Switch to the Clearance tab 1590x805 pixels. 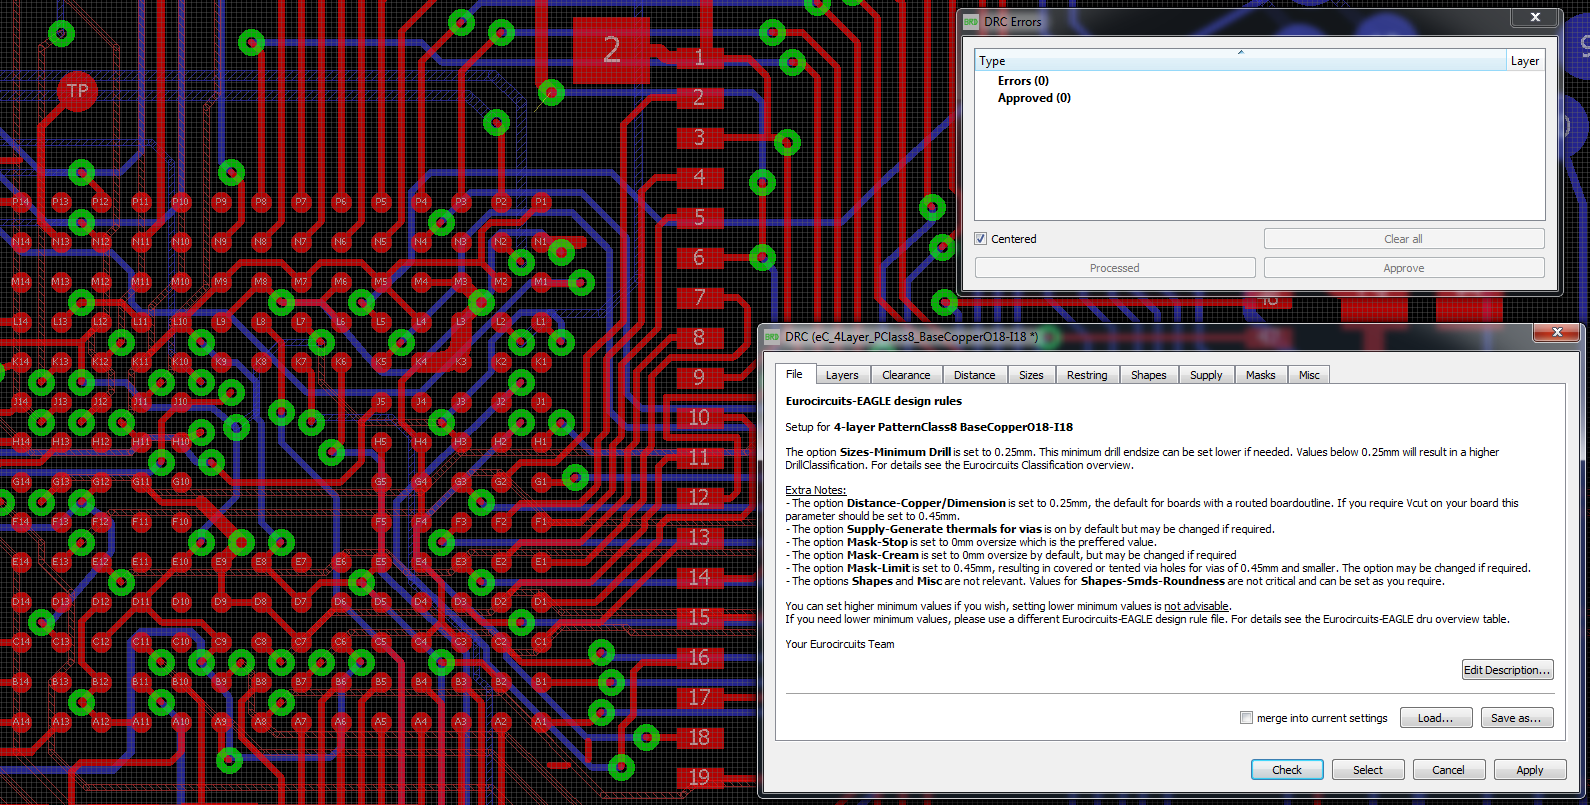click(906, 375)
